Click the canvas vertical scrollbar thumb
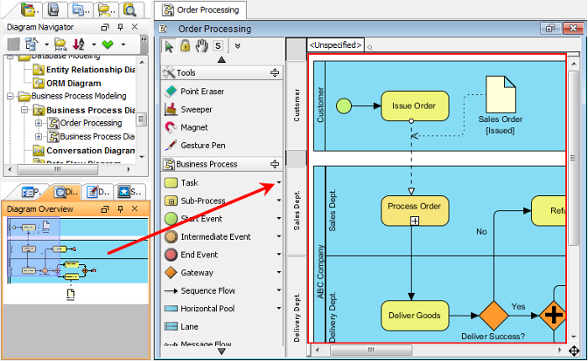This screenshot has height=361, width=588. (x=573, y=158)
